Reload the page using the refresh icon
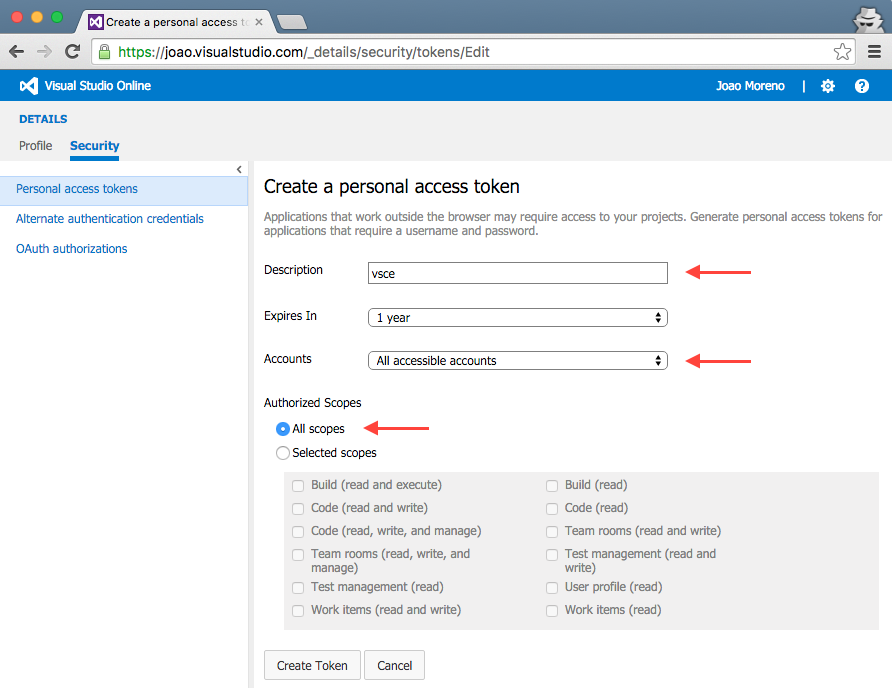 pos(72,52)
